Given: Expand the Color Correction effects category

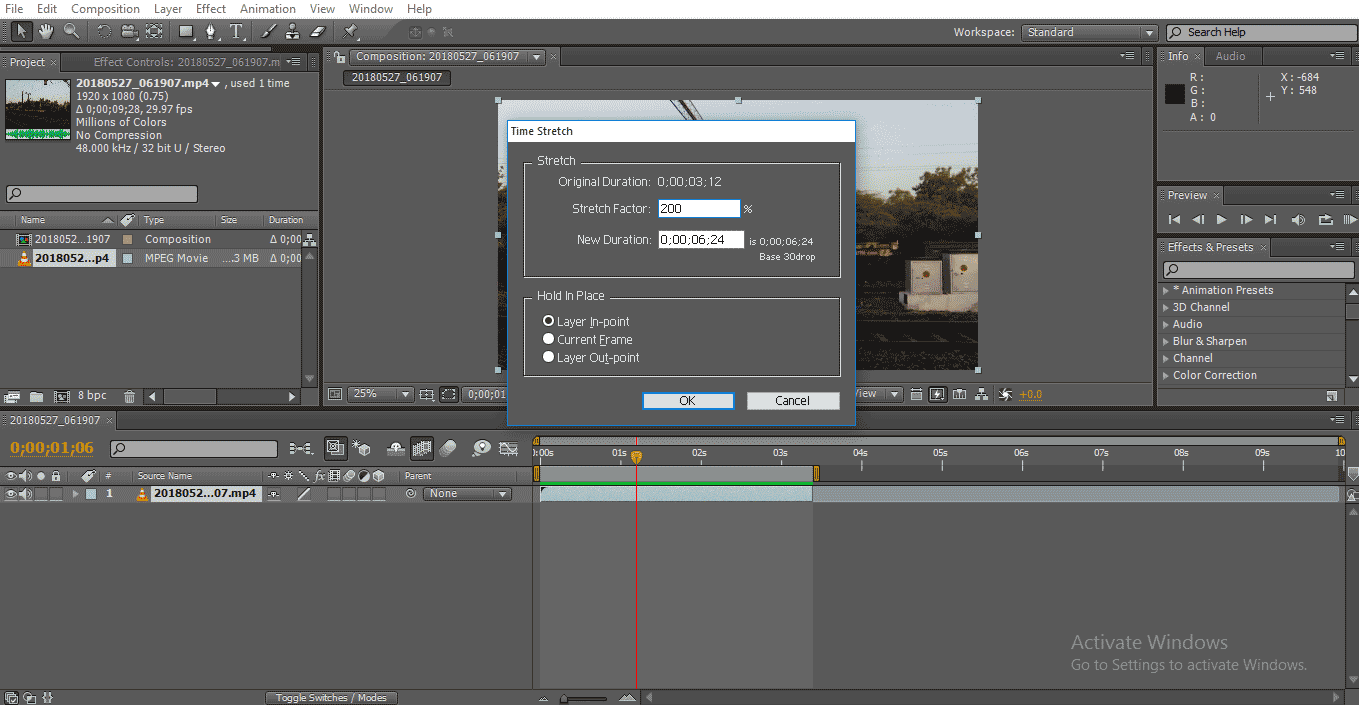Looking at the screenshot, I should (x=1166, y=375).
